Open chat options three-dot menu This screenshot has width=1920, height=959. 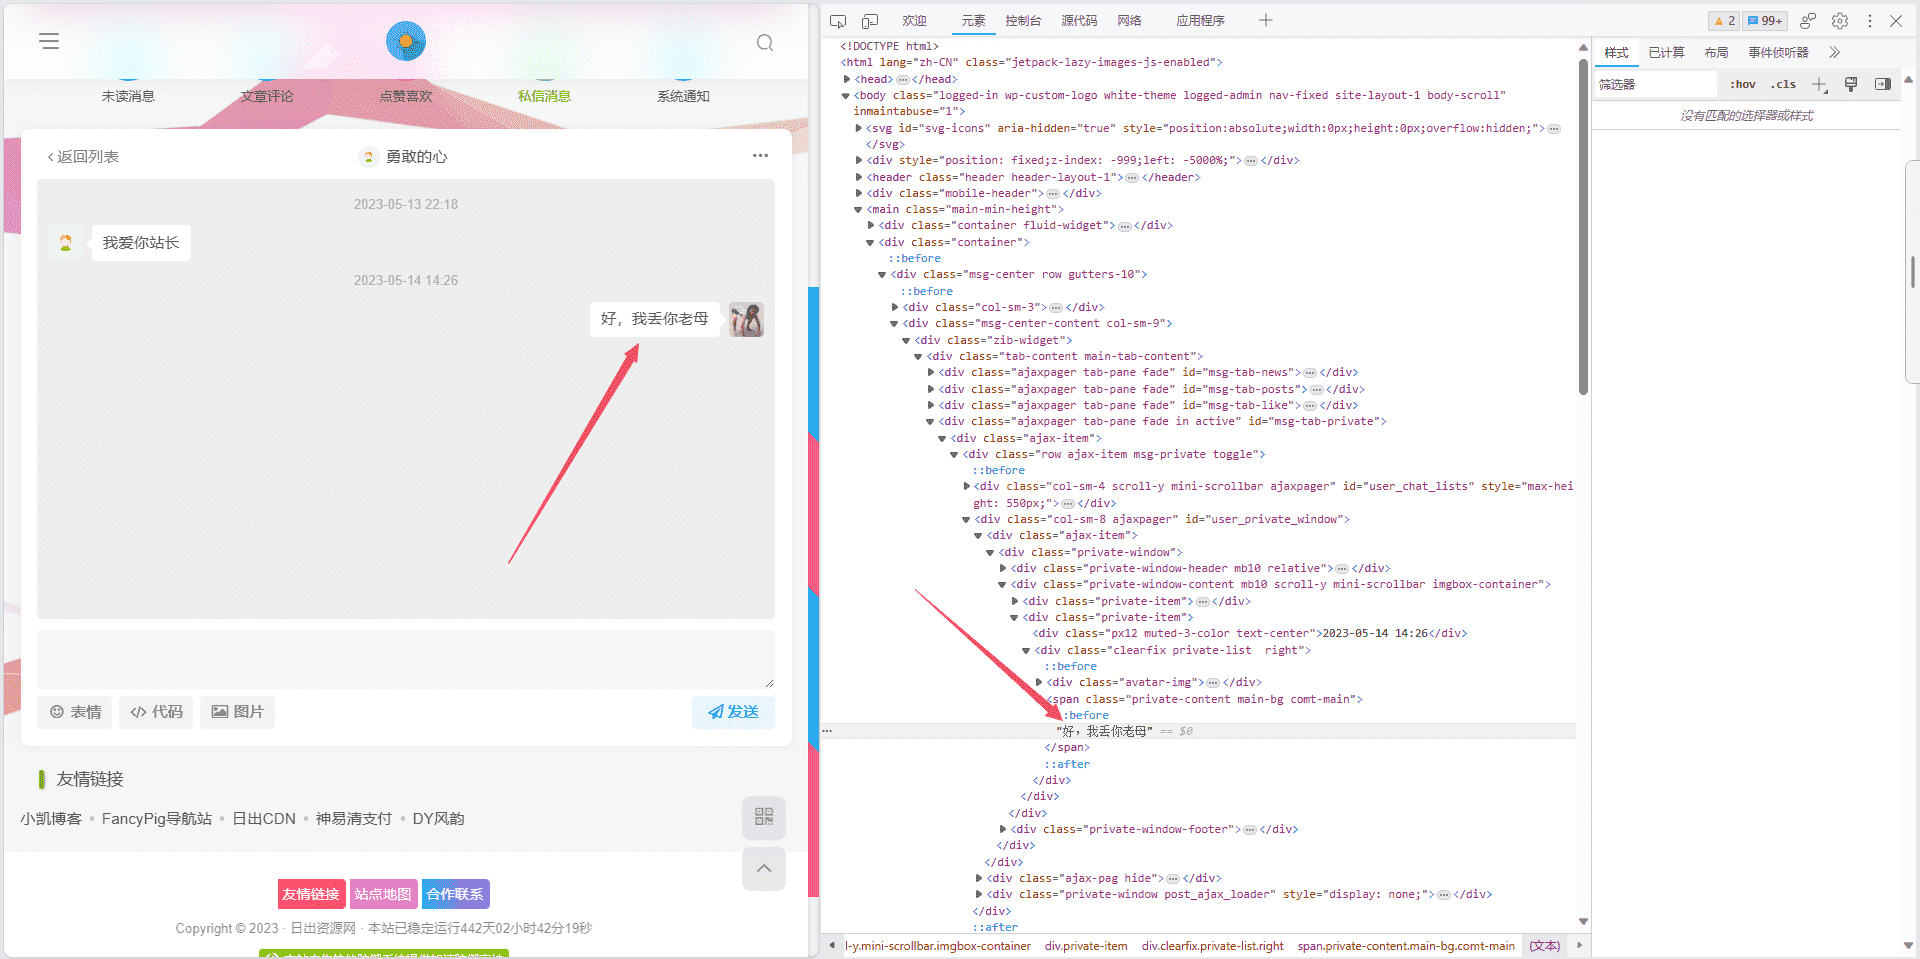[x=760, y=156]
